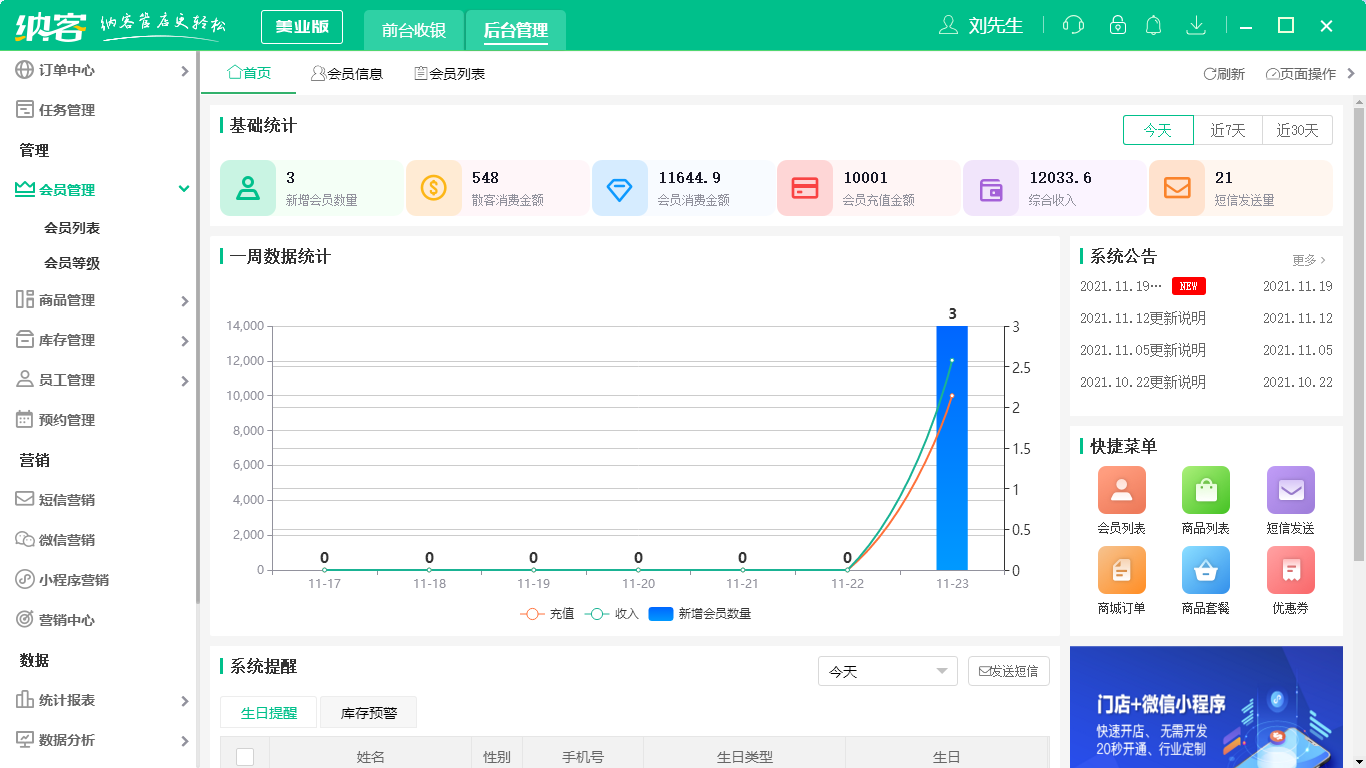Open the 今天 dropdown in 系统提醒
This screenshot has width=1366, height=768.
point(887,671)
